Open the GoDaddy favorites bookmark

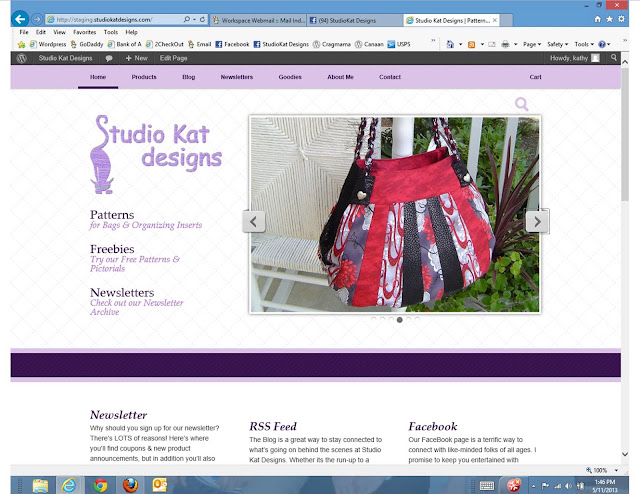coord(87,44)
